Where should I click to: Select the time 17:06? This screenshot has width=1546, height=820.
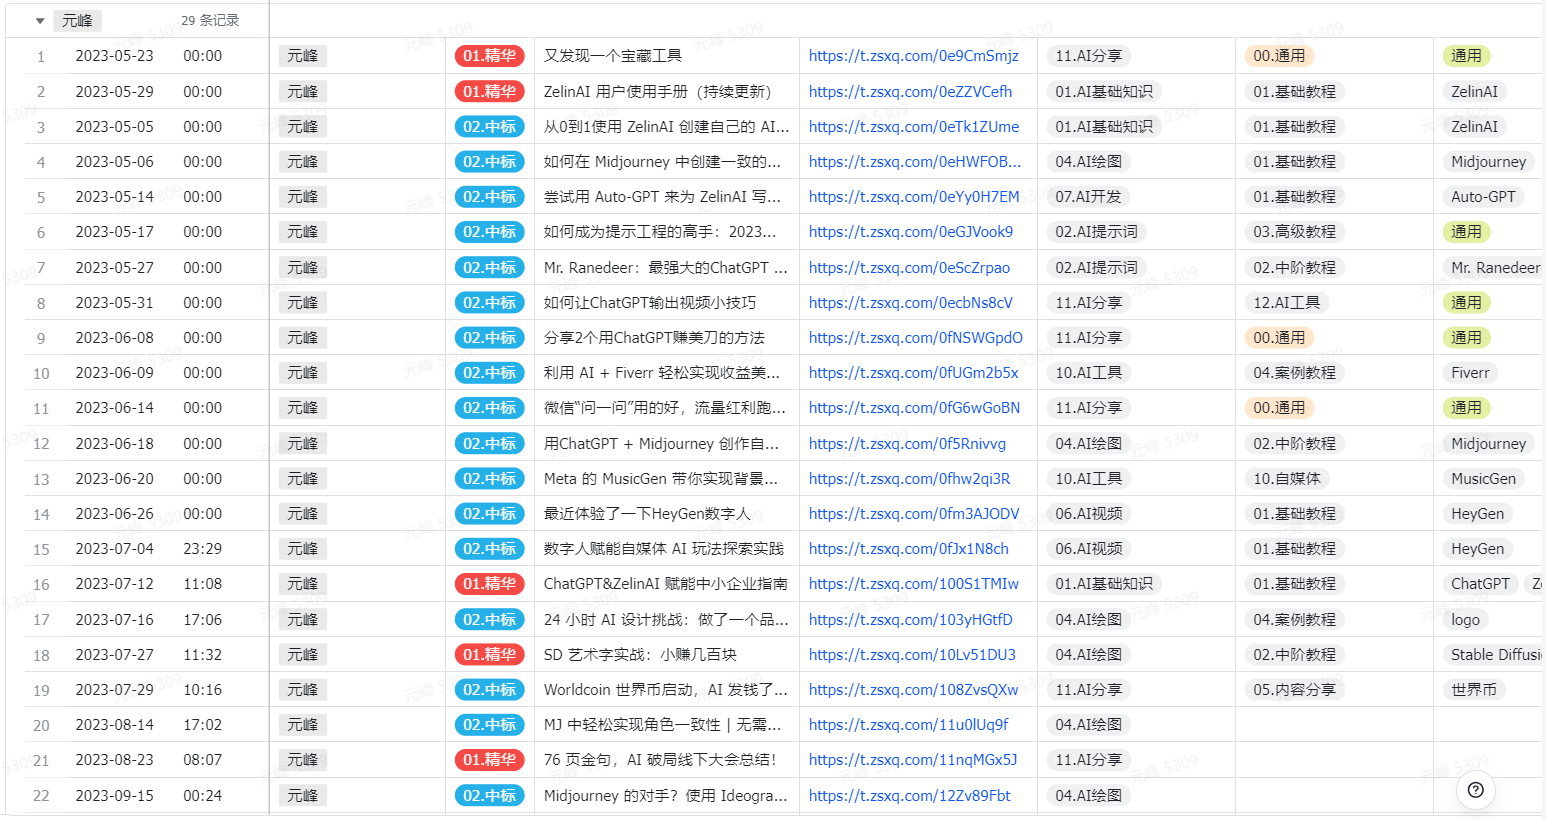[x=202, y=620]
